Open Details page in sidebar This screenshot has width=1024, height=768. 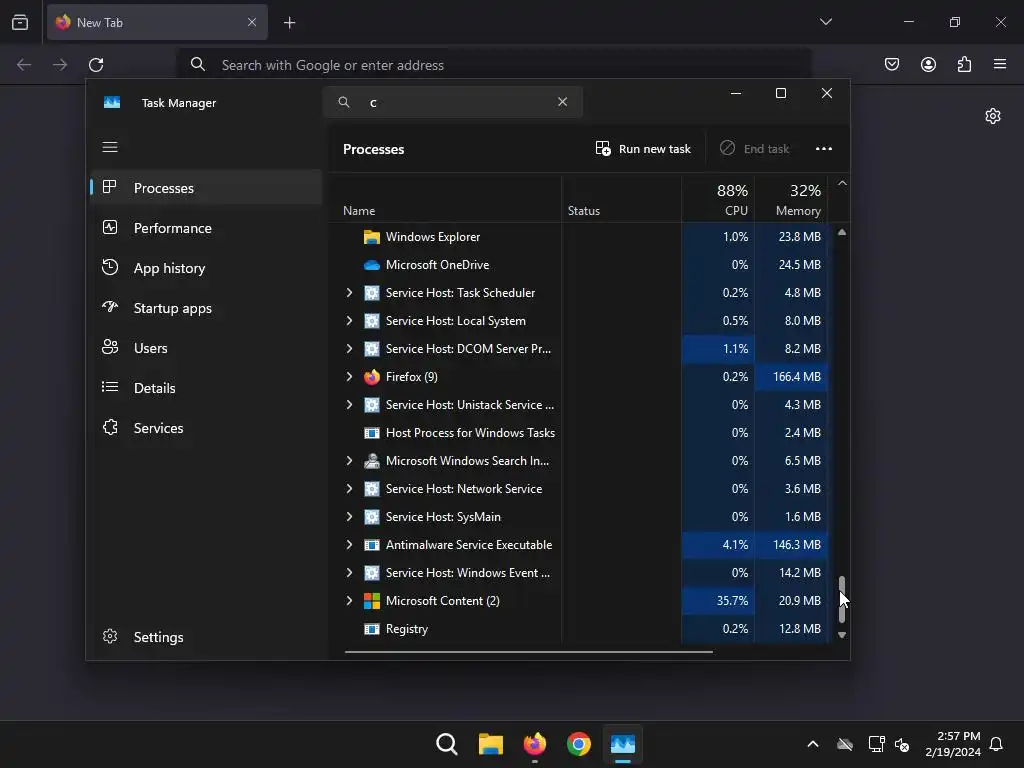click(206, 388)
